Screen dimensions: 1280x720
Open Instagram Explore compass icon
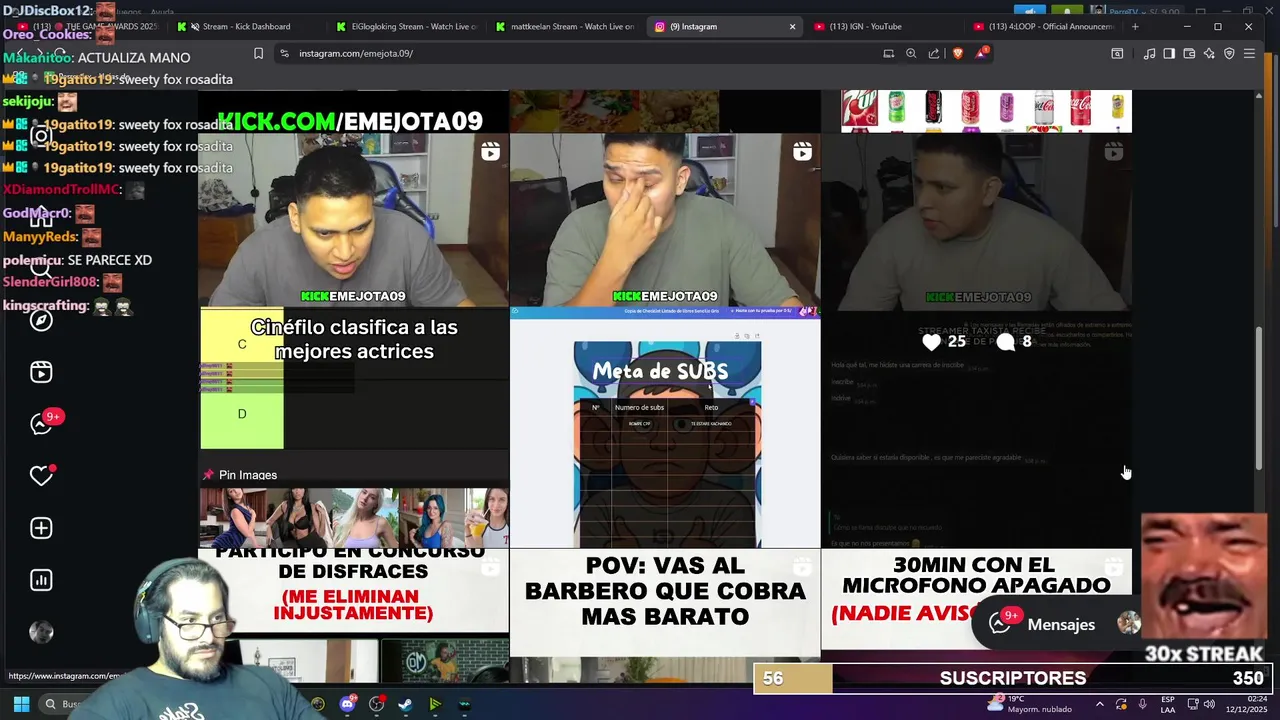(x=41, y=320)
